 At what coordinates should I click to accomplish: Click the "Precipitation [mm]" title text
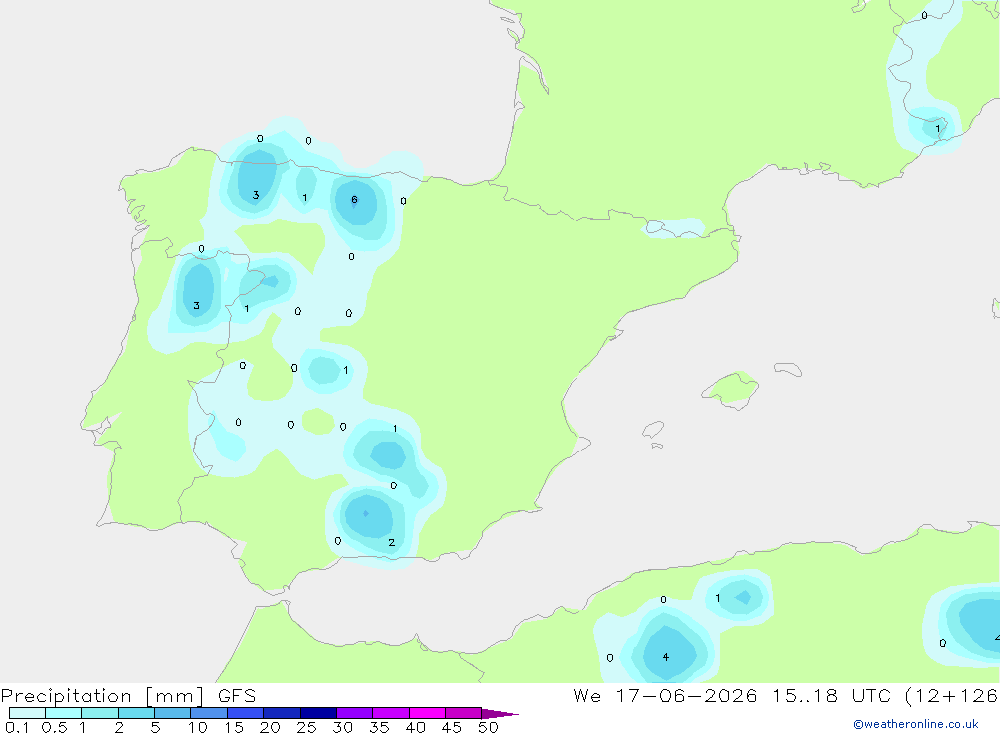click(x=103, y=696)
